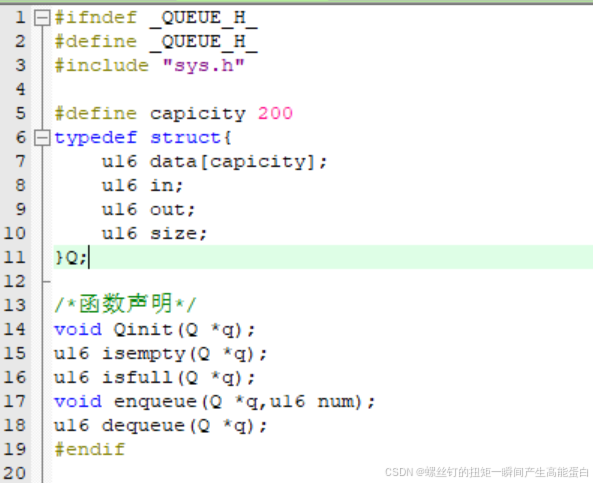593x483 pixels.
Task: Click the Qinit function name
Action: [x=143, y=329]
